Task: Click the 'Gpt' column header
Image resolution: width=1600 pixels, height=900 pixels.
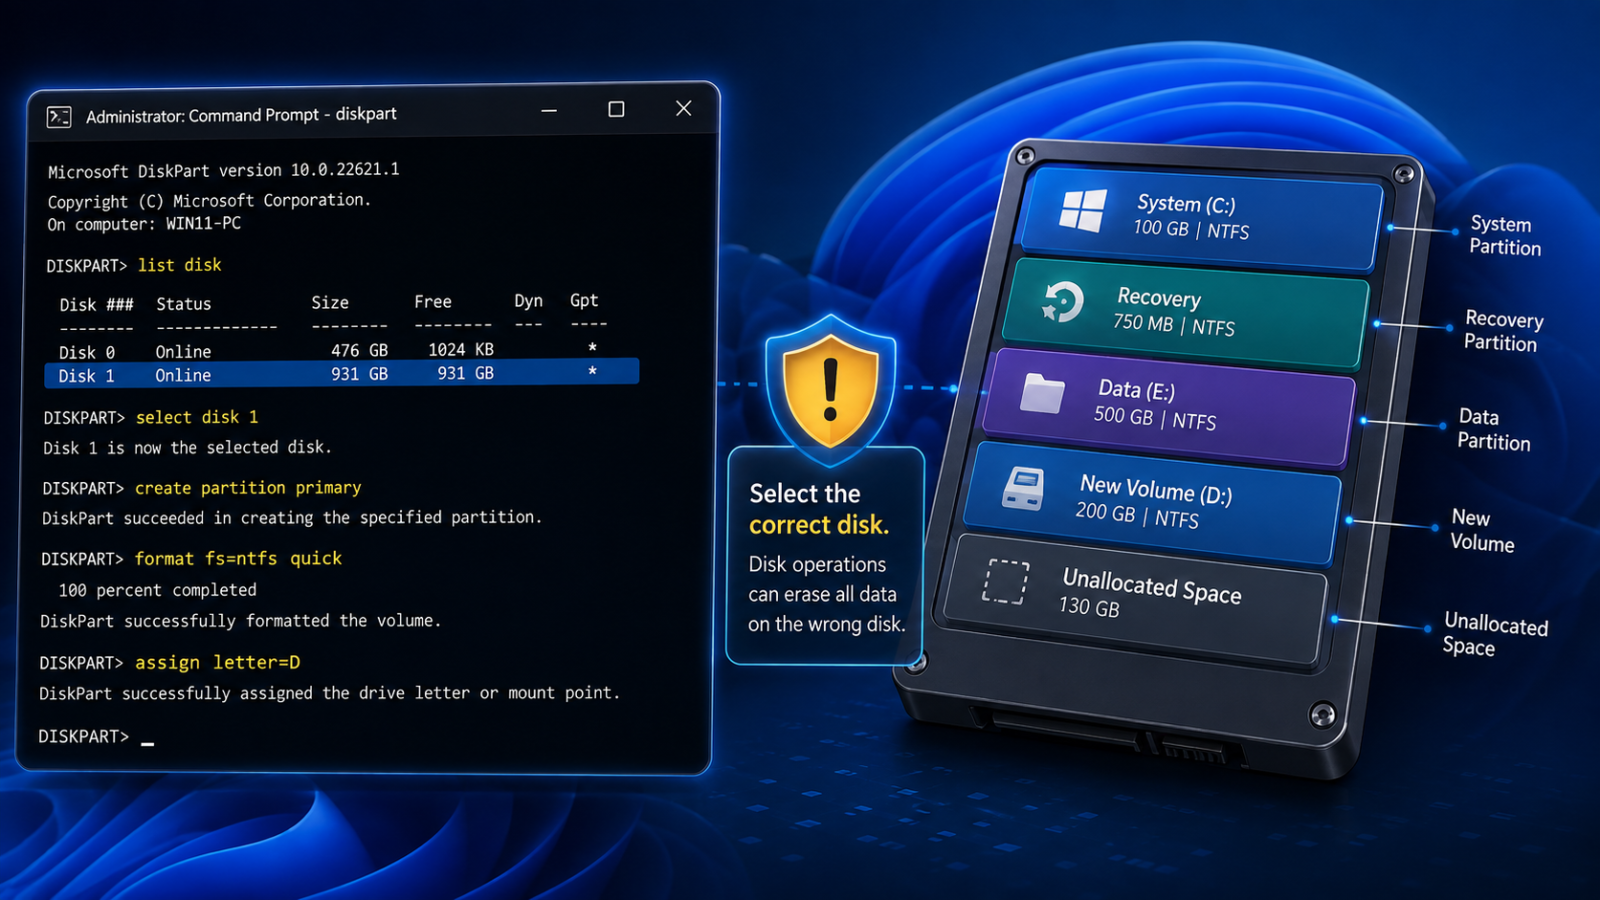Action: coord(584,300)
